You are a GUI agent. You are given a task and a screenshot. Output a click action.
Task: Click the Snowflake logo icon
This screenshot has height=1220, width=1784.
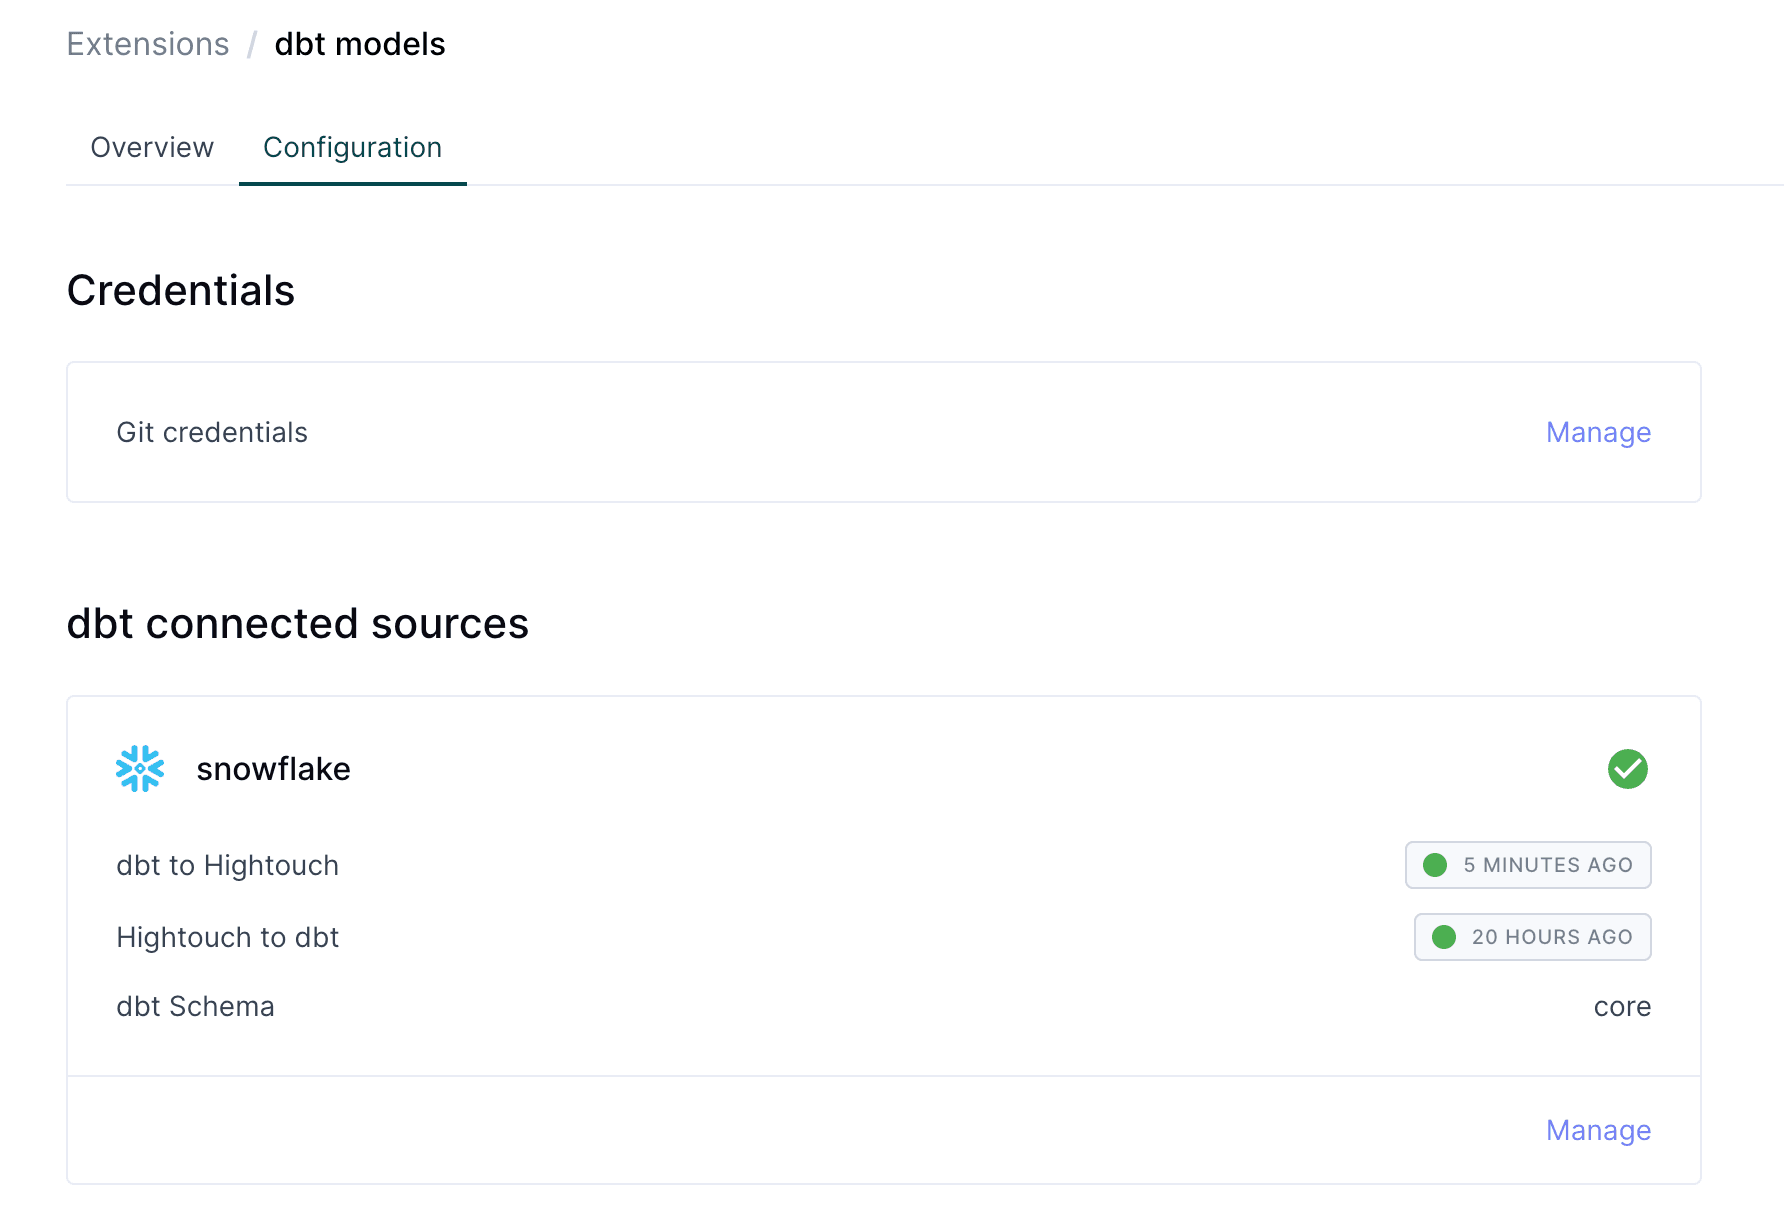[140, 768]
